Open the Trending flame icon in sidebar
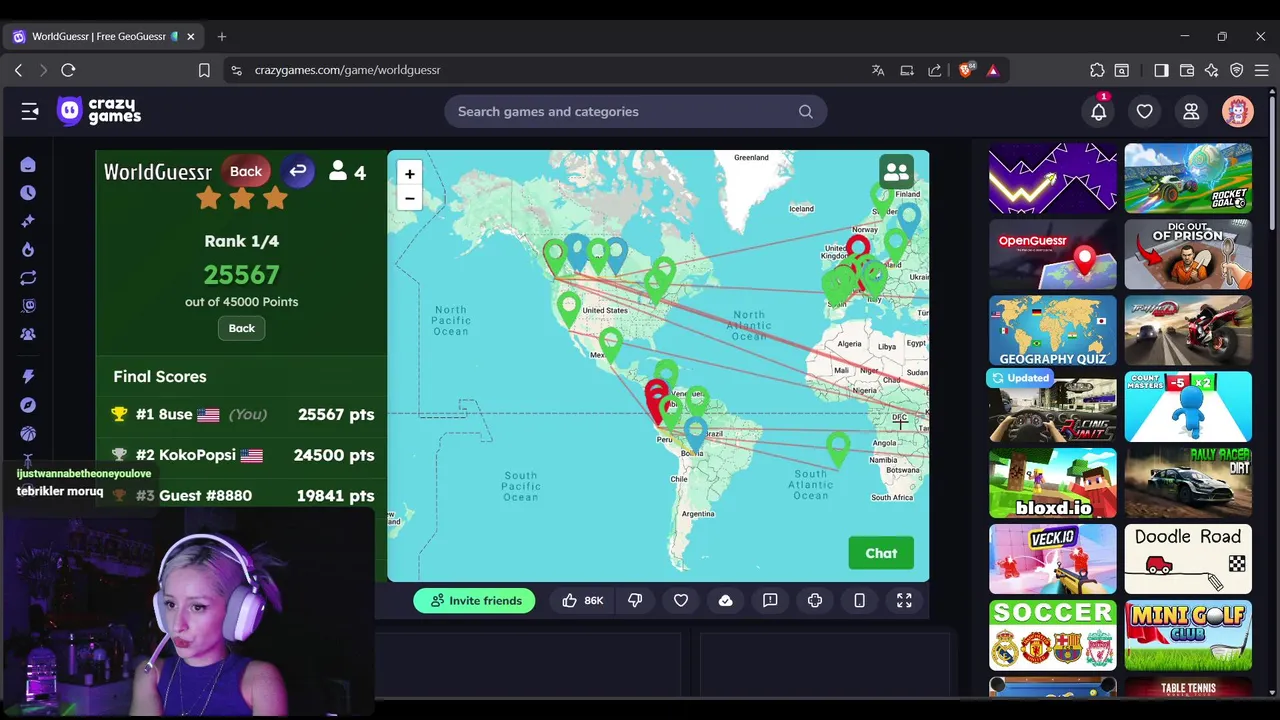1280x720 pixels. pyautogui.click(x=28, y=249)
